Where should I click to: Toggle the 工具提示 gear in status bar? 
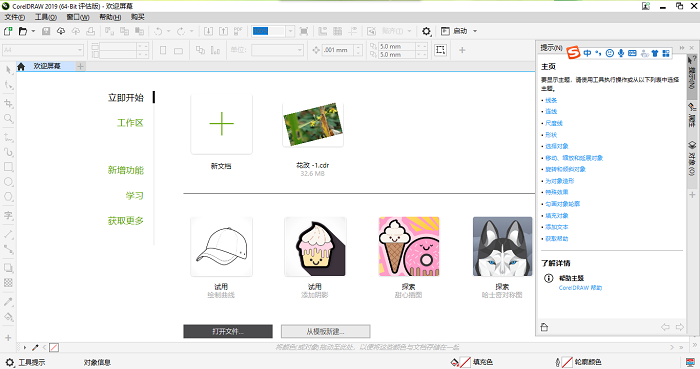click(10, 362)
